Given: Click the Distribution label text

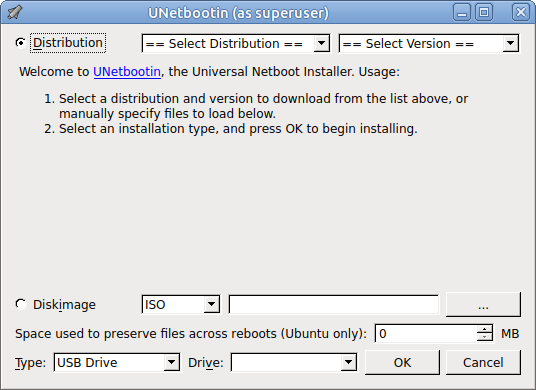Looking at the screenshot, I should click(x=68, y=43).
